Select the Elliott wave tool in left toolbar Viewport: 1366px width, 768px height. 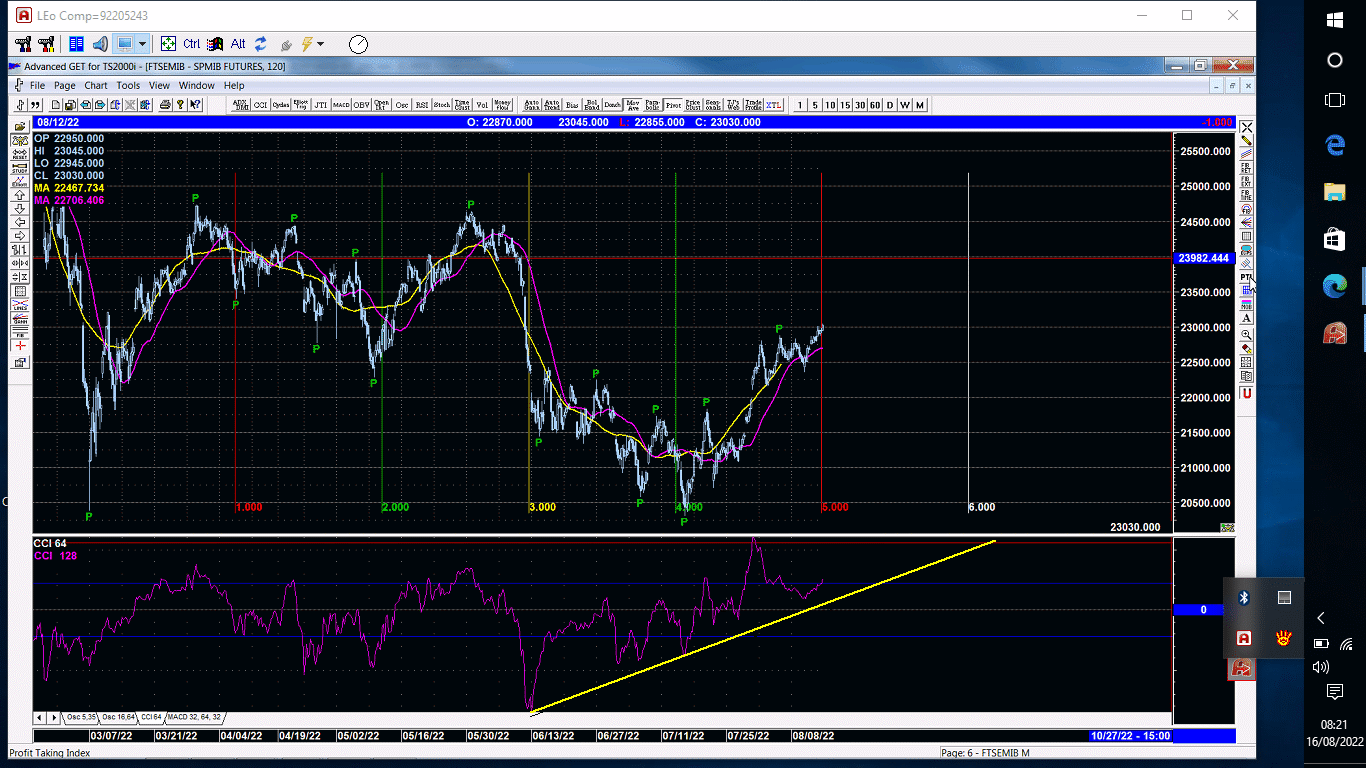pos(20,181)
